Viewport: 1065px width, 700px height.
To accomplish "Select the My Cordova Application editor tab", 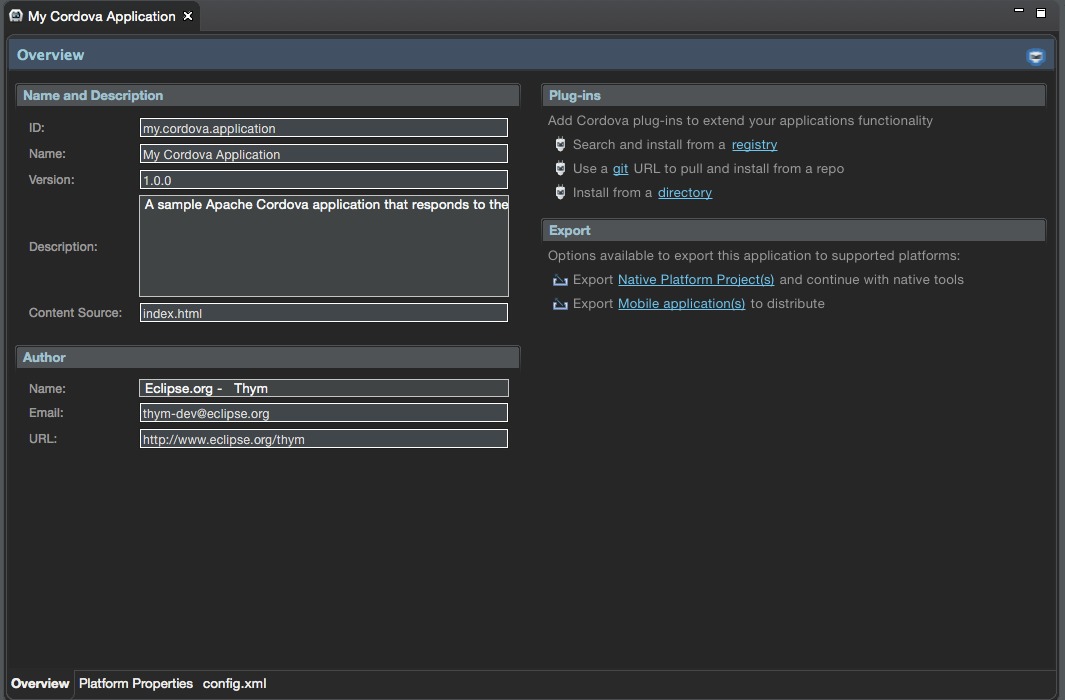I will click(x=102, y=16).
